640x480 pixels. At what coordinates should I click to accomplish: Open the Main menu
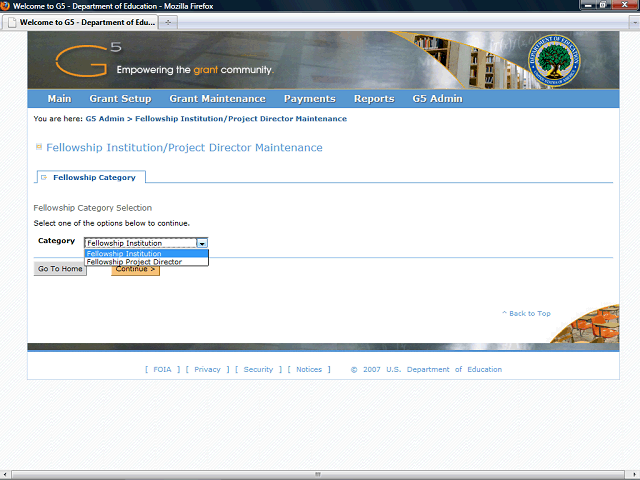[59, 99]
